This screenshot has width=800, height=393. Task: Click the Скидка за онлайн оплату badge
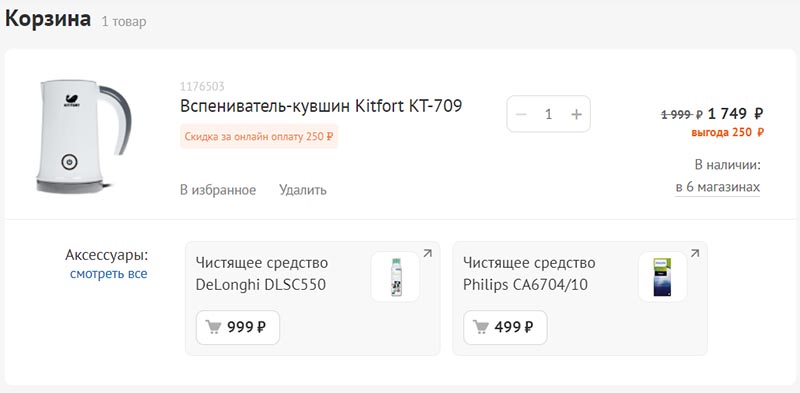(x=259, y=137)
